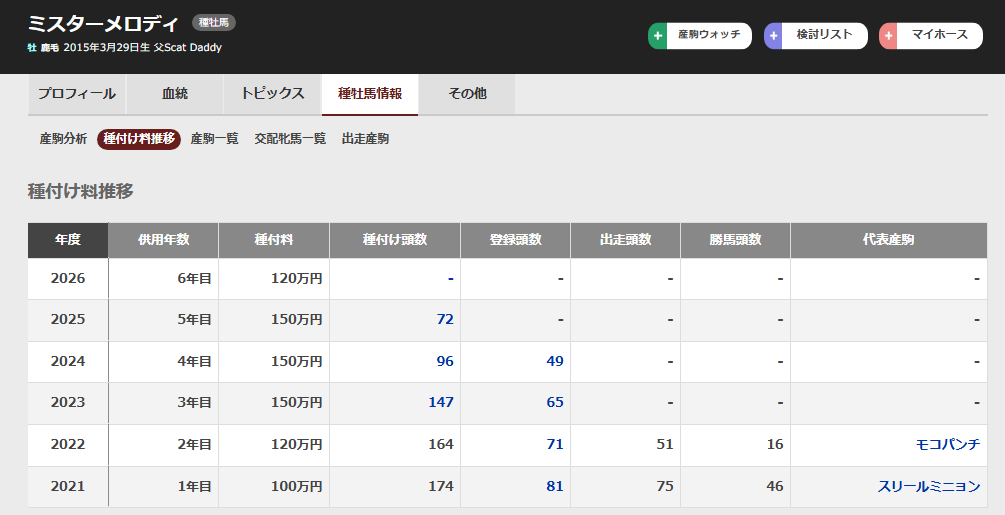
Task: Click the 2025 year cell
Action: tap(68, 320)
